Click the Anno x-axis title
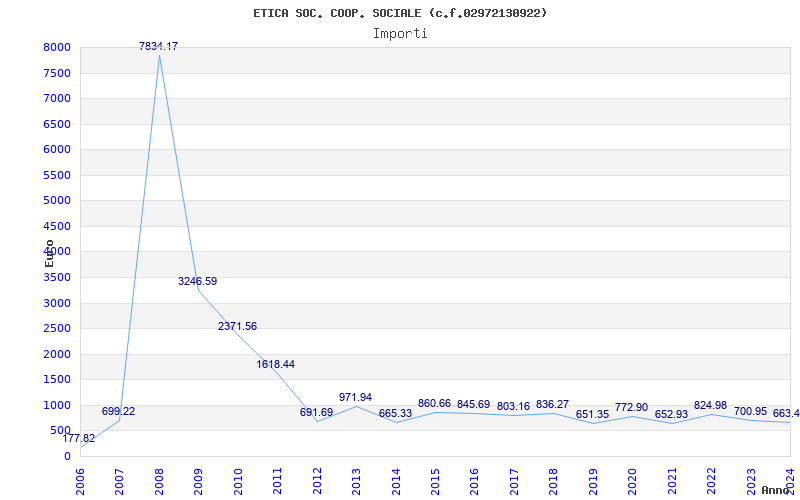 coord(776,491)
